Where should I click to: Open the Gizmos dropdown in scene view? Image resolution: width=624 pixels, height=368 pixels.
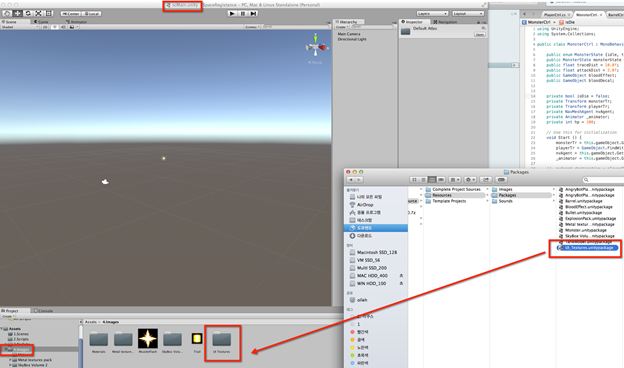[x=252, y=27]
